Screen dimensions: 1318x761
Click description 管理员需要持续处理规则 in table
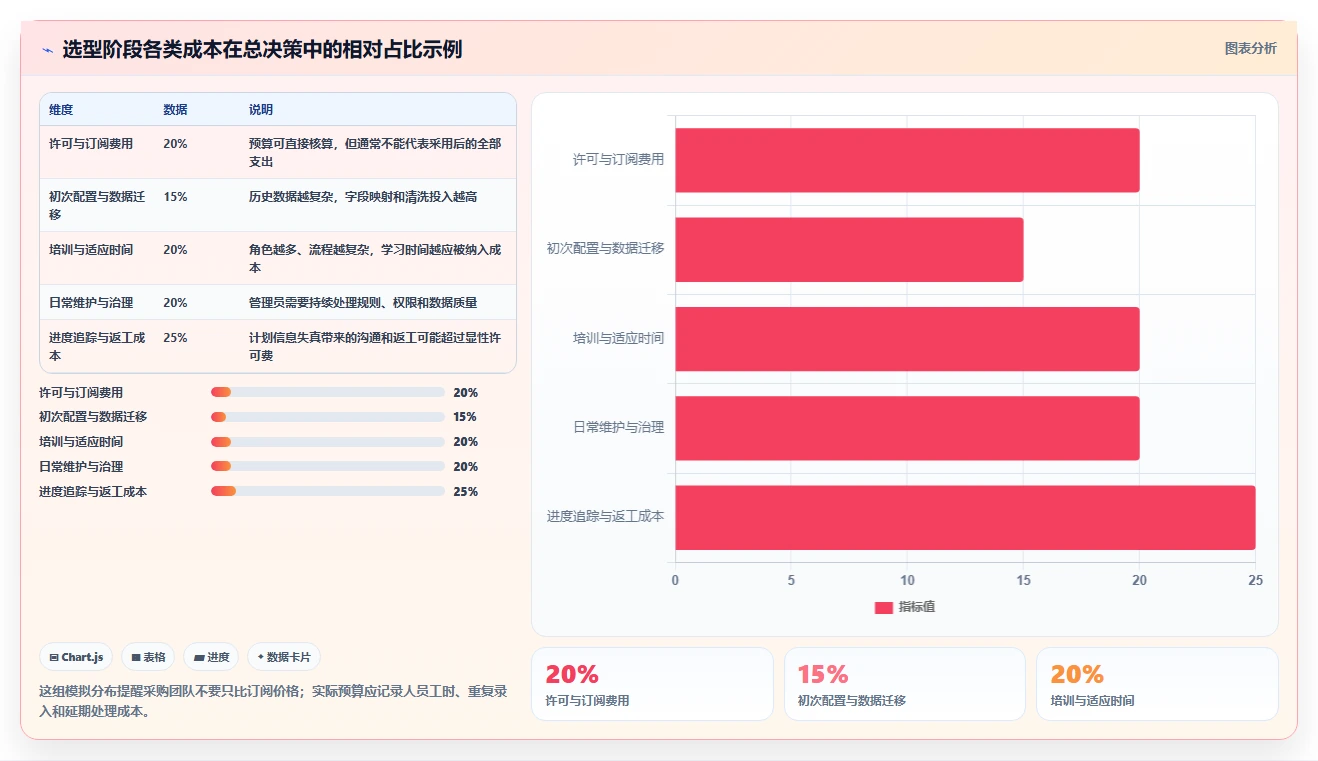[363, 303]
